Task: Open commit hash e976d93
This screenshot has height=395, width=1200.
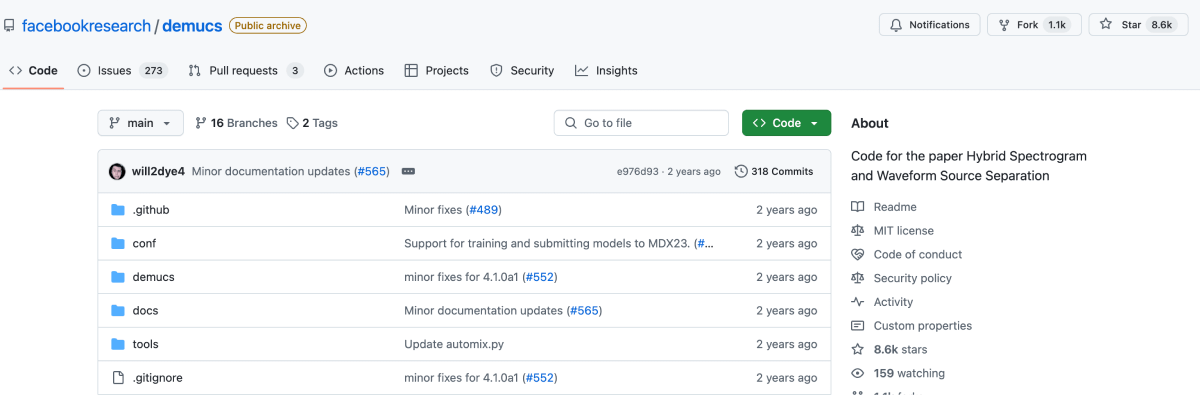Action: (x=638, y=172)
